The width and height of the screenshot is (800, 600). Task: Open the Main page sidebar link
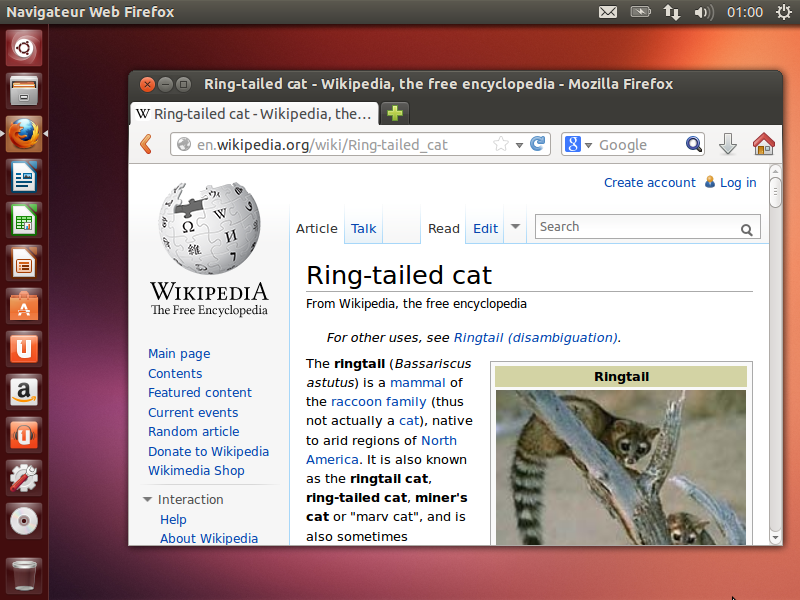179,354
